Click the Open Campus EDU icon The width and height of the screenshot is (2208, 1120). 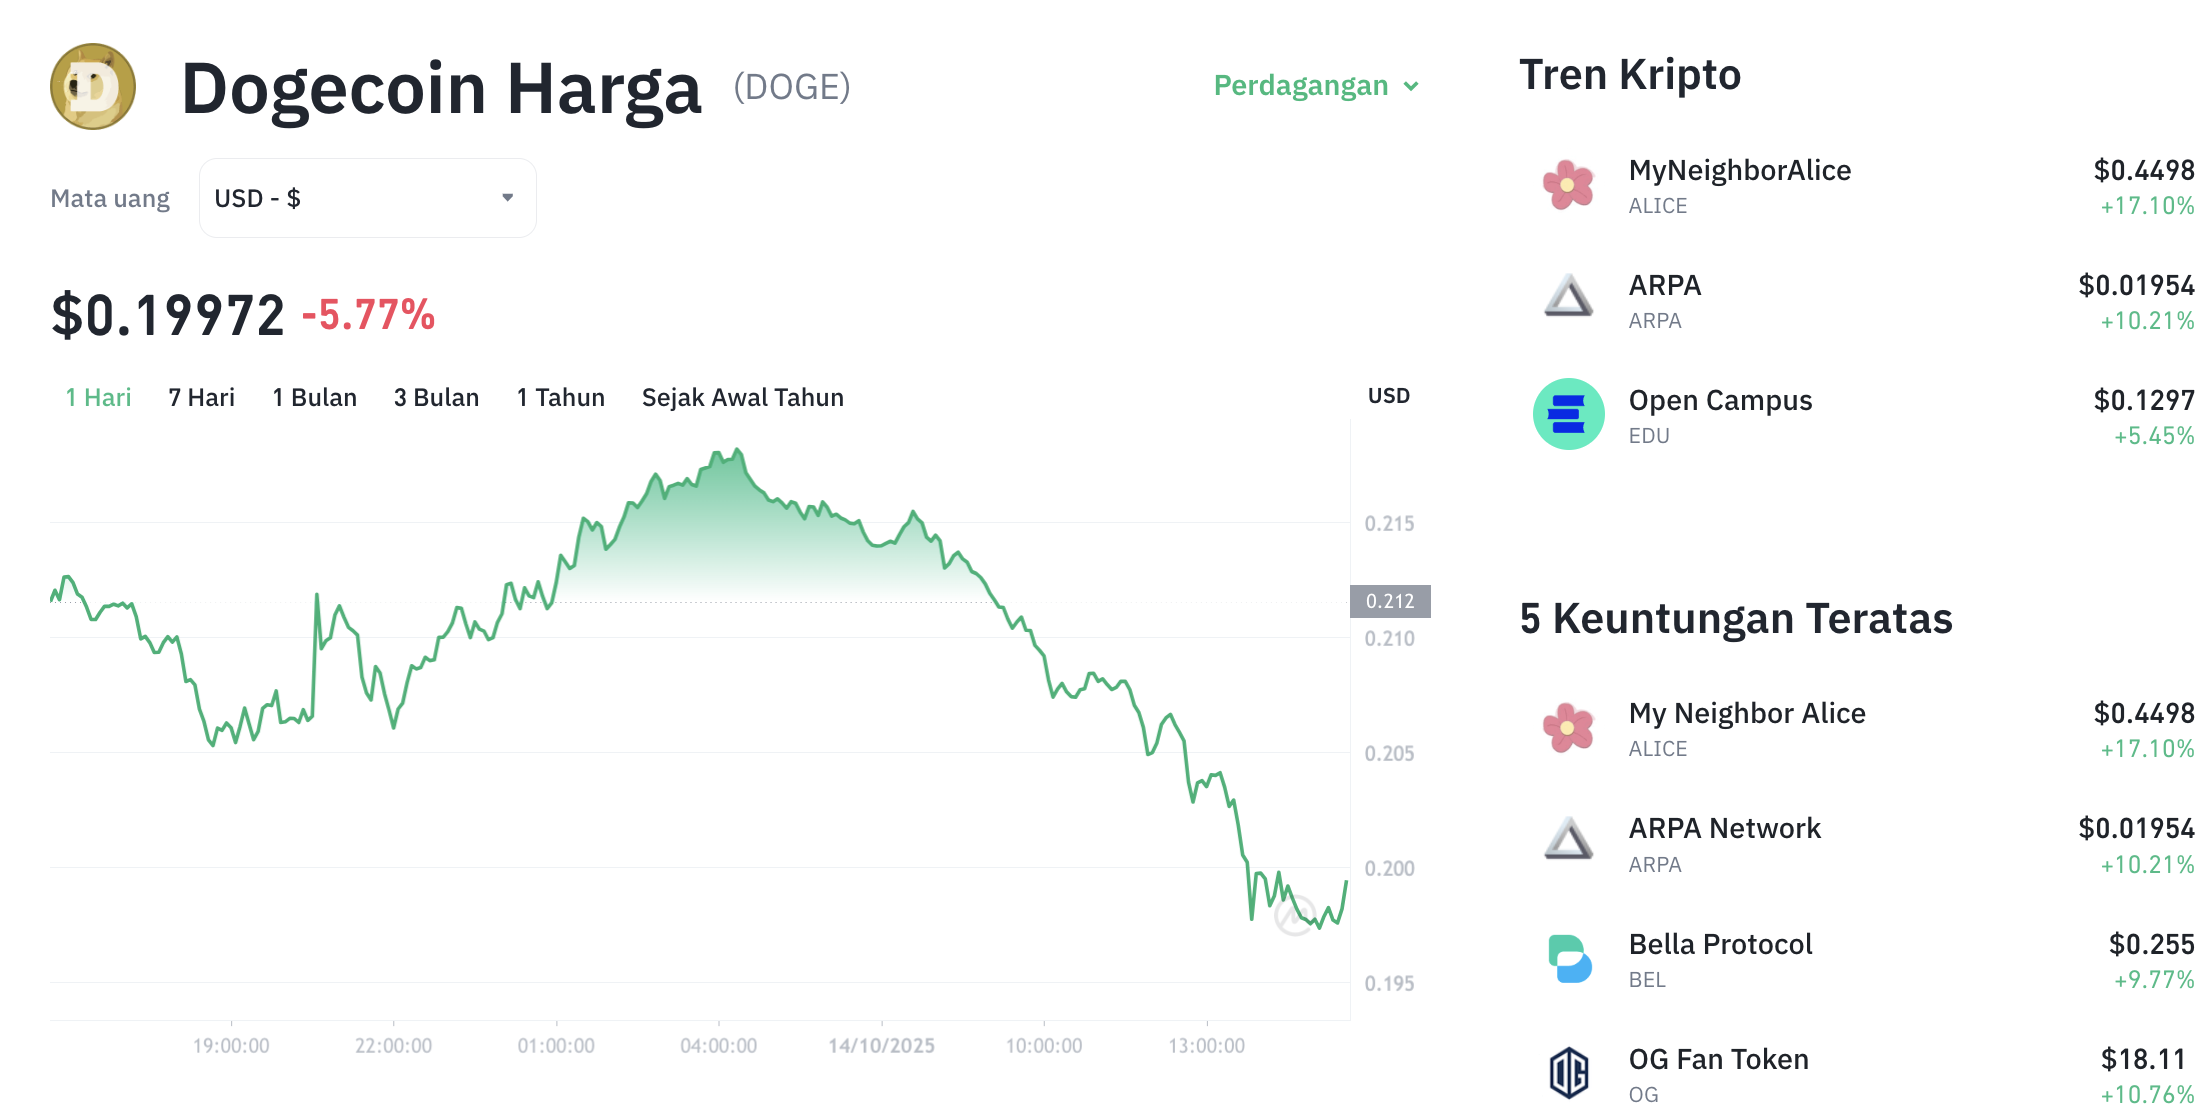[x=1568, y=414]
